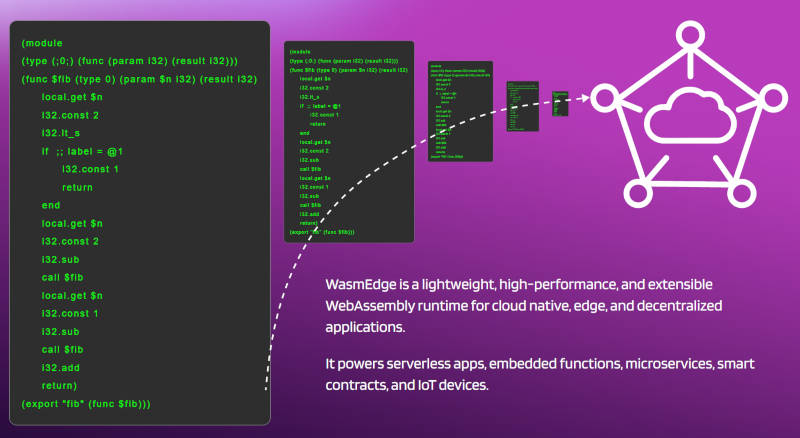Click the "i32.add" line in the large code panel
The height and width of the screenshot is (438, 800).
coord(61,368)
